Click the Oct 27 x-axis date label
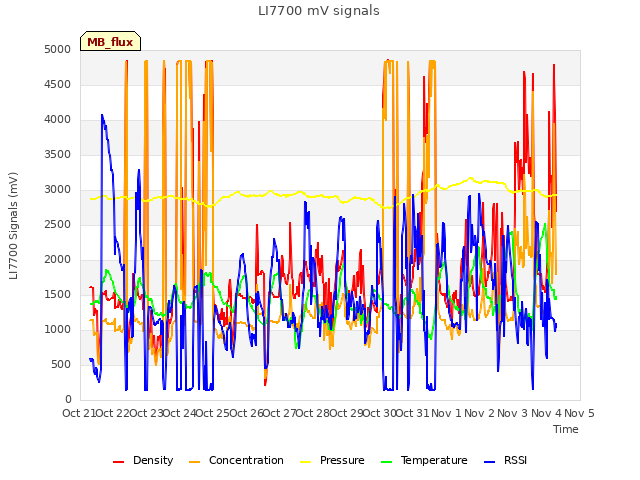Screen dimensions: 640x480 point(280,413)
